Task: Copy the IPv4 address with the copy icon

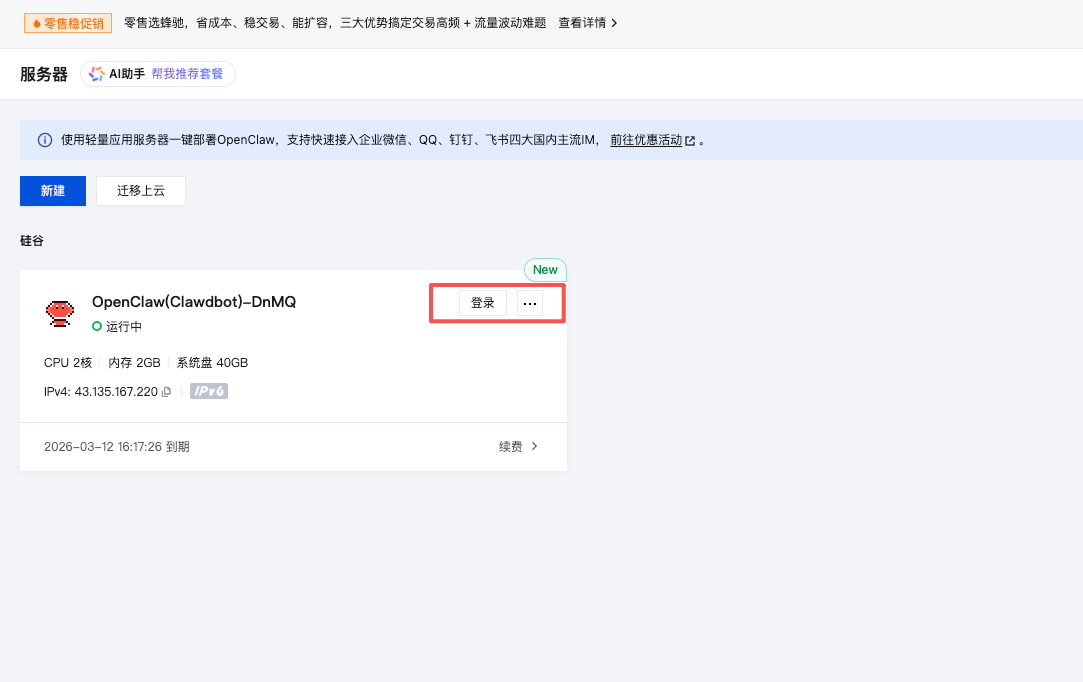Action: pyautogui.click(x=167, y=392)
